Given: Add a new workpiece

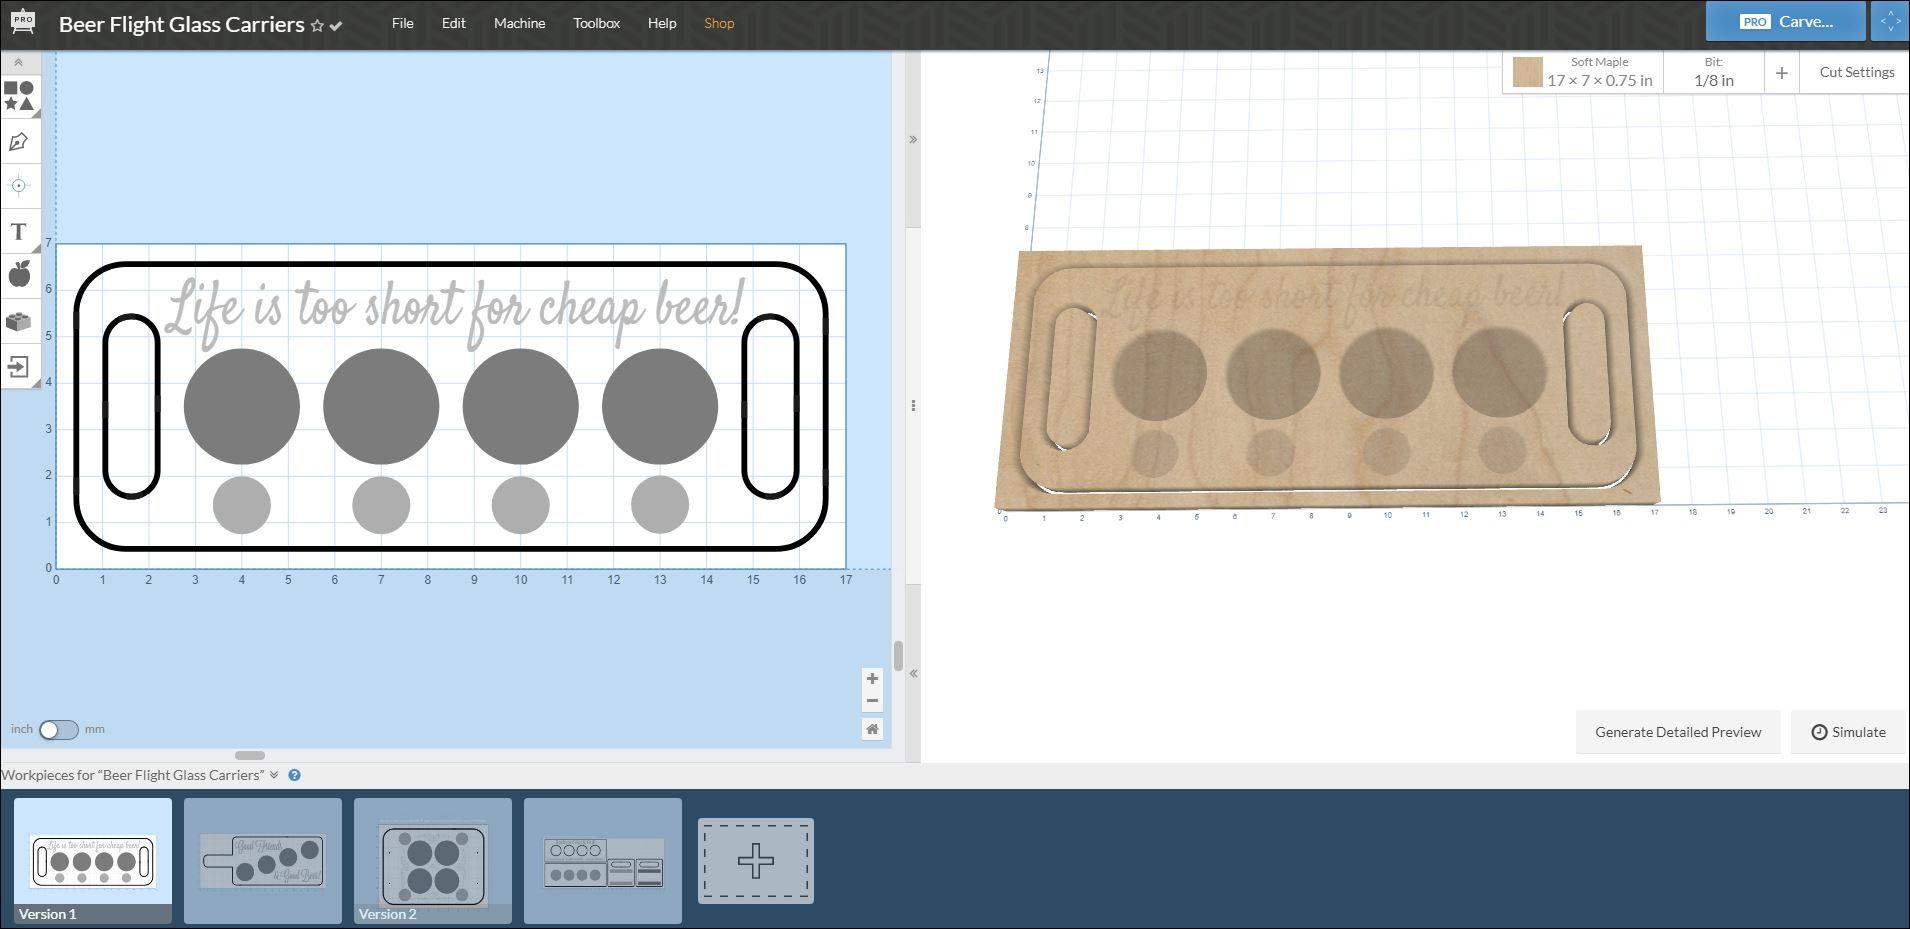Looking at the screenshot, I should tap(756, 861).
